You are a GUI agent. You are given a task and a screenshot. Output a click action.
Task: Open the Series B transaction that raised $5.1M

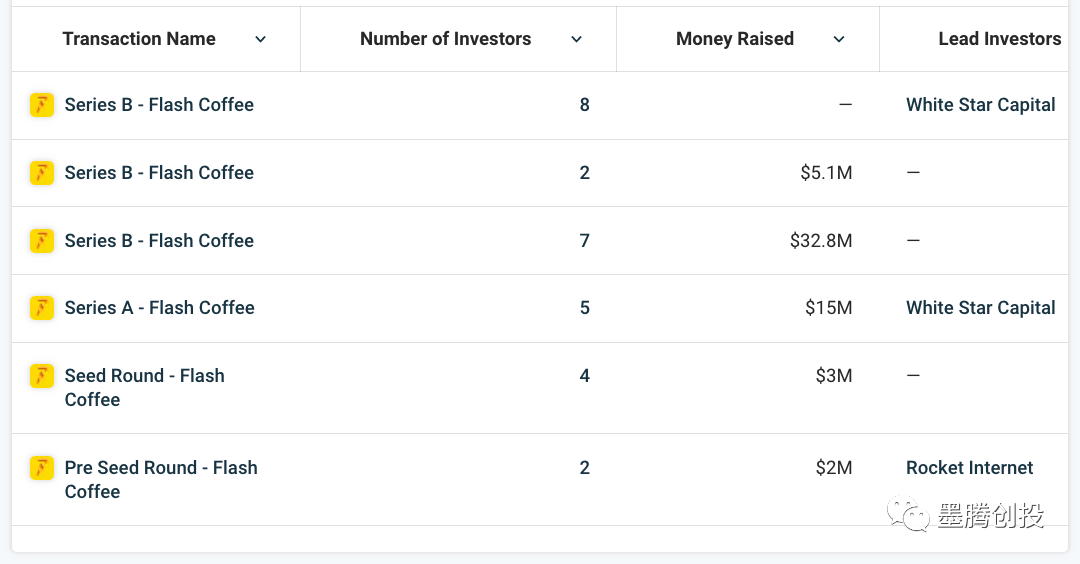pos(159,173)
